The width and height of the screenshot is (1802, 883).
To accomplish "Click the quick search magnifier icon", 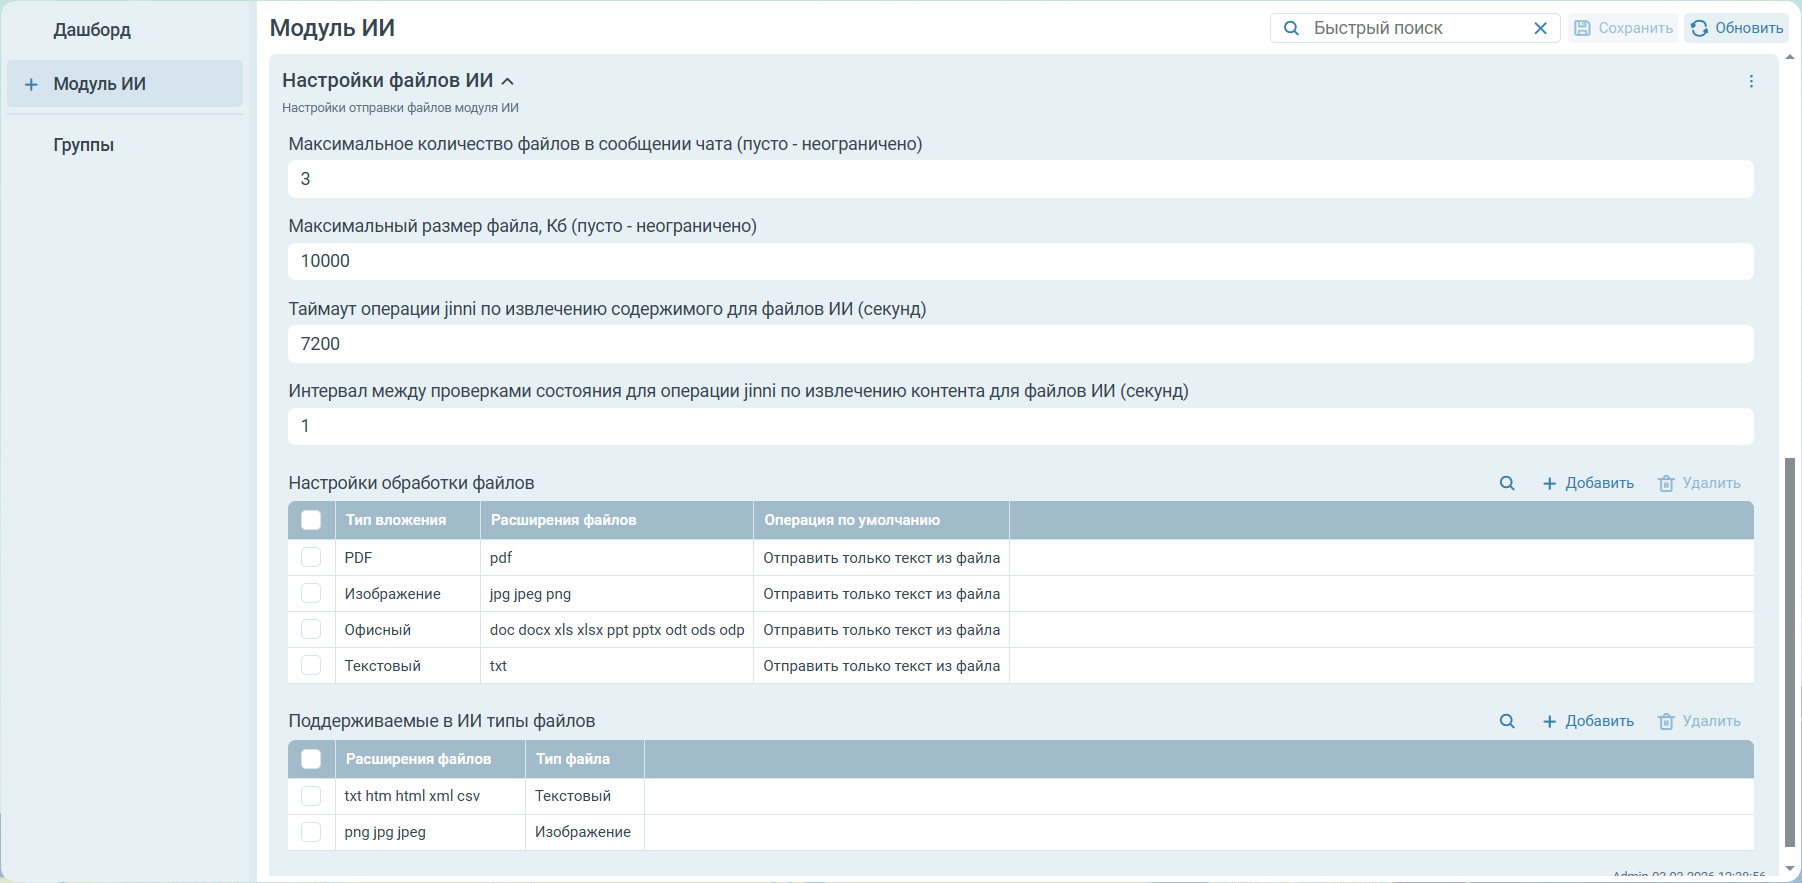I will (1291, 28).
